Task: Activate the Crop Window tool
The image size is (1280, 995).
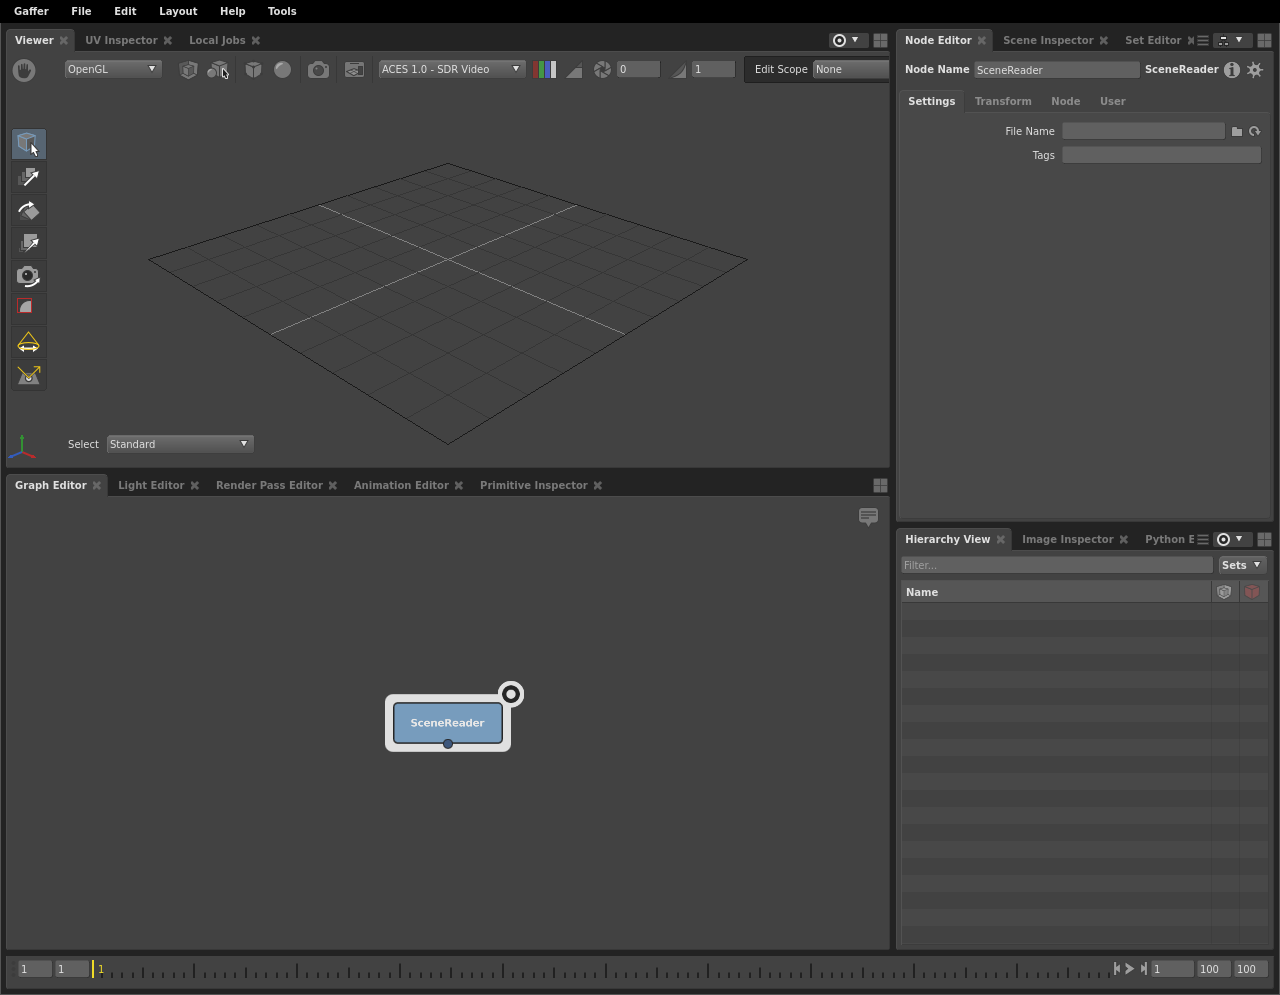Action: (29, 308)
